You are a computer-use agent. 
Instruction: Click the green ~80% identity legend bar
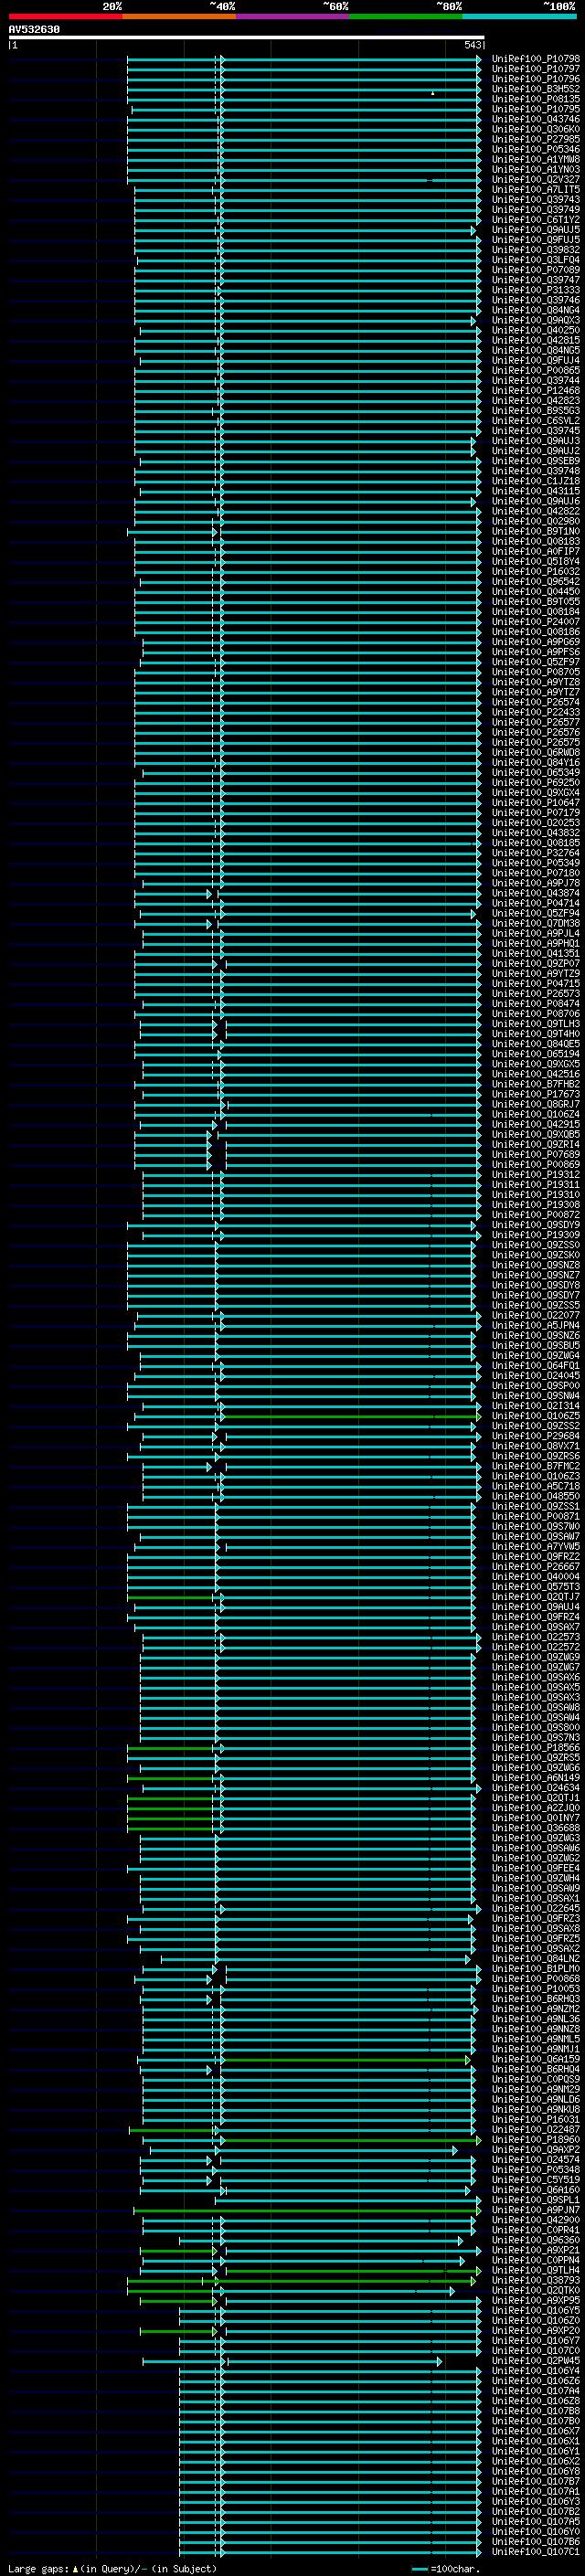pyautogui.click(x=406, y=16)
